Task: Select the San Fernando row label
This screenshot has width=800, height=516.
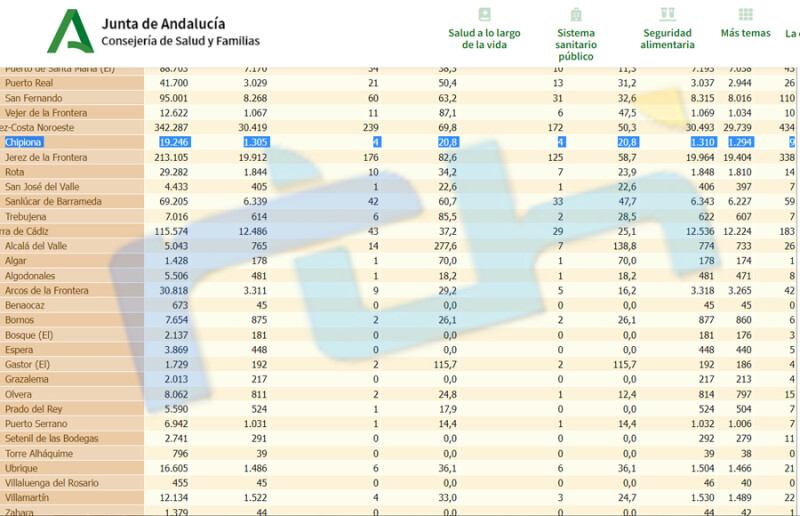Action: [34, 98]
